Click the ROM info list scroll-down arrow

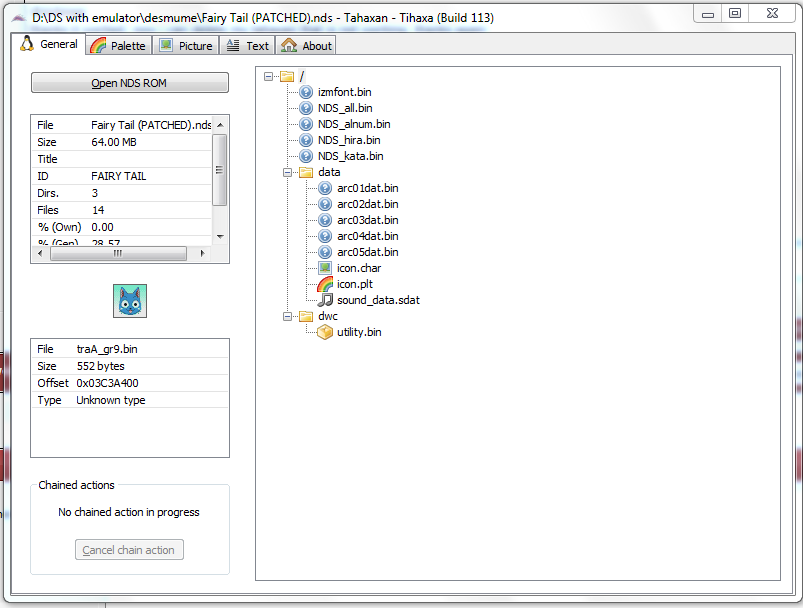click(220, 237)
